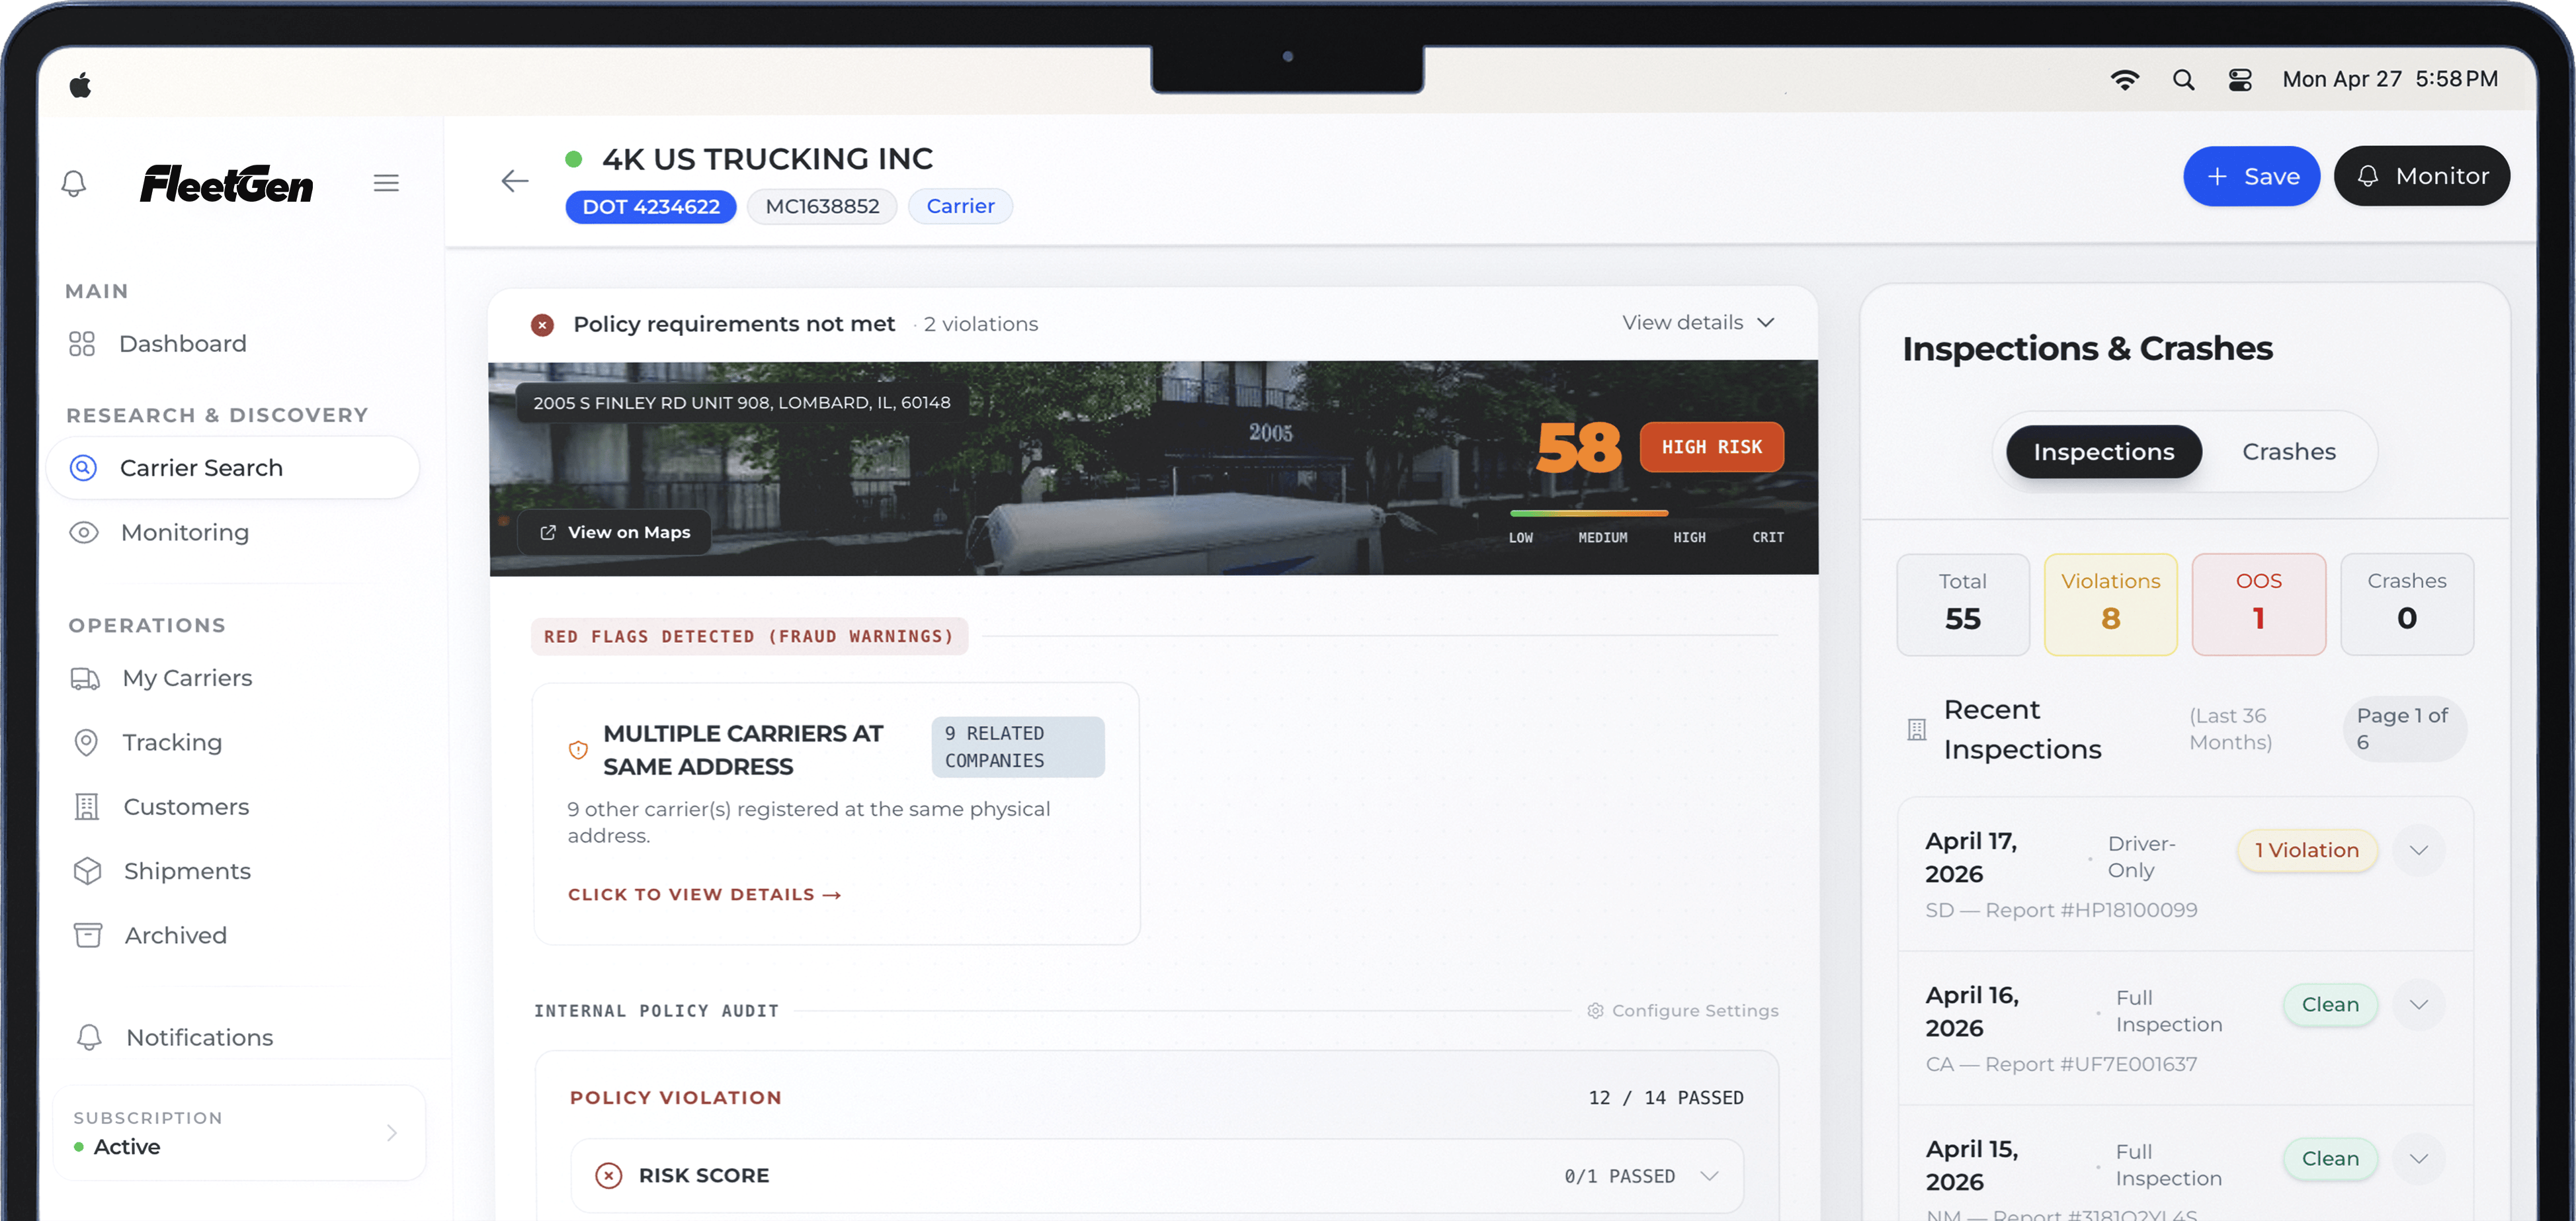This screenshot has height=1221, width=2576.
Task: Click the Report #UF7E001637 text
Action: pos(2090,1065)
